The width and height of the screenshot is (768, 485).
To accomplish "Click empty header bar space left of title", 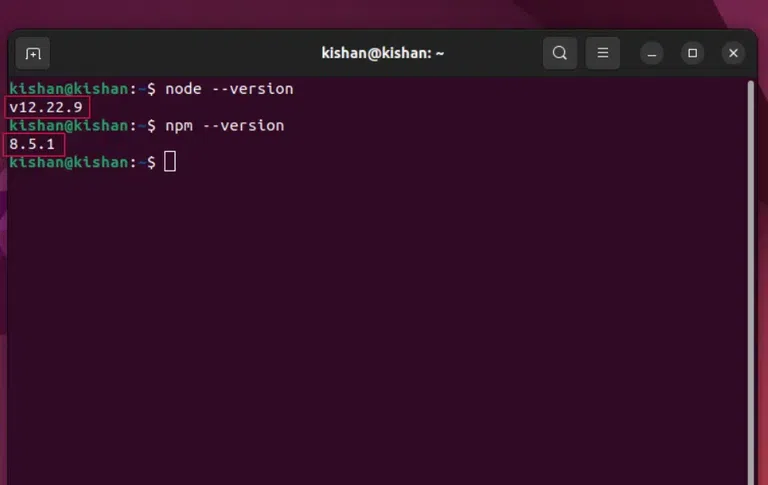I will click(x=180, y=53).
